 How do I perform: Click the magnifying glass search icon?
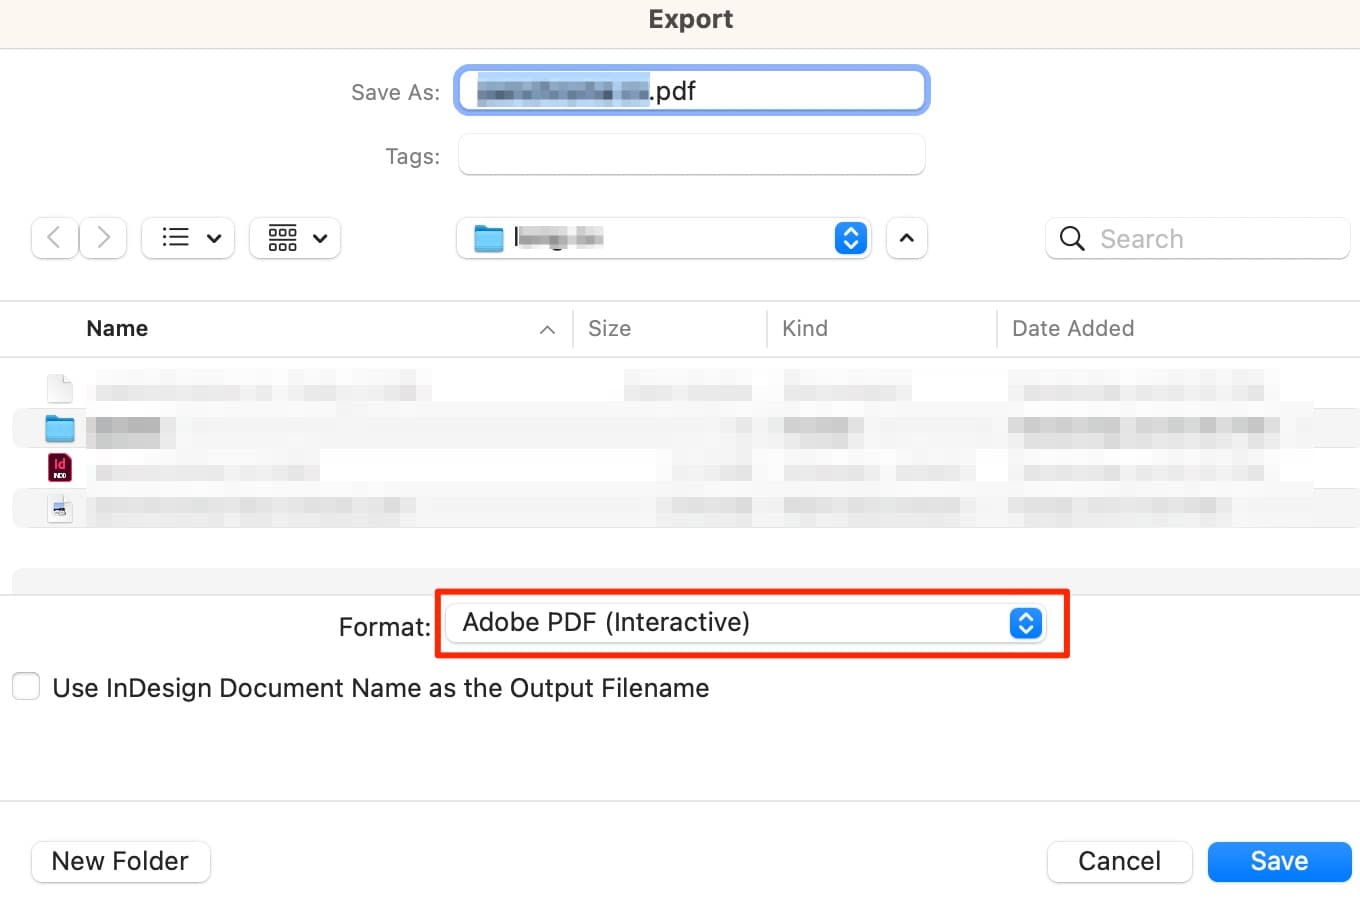click(x=1071, y=239)
